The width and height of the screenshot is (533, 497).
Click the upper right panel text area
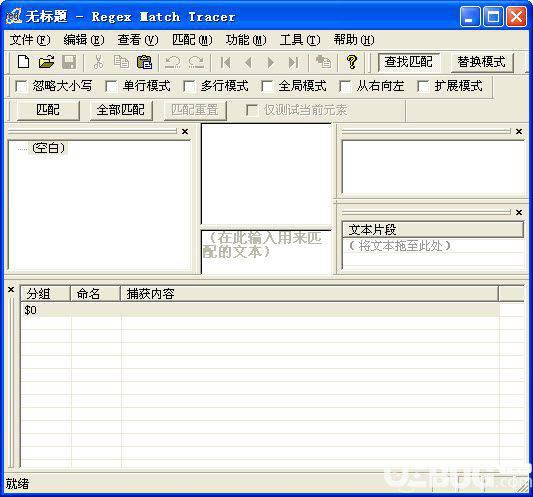434,167
